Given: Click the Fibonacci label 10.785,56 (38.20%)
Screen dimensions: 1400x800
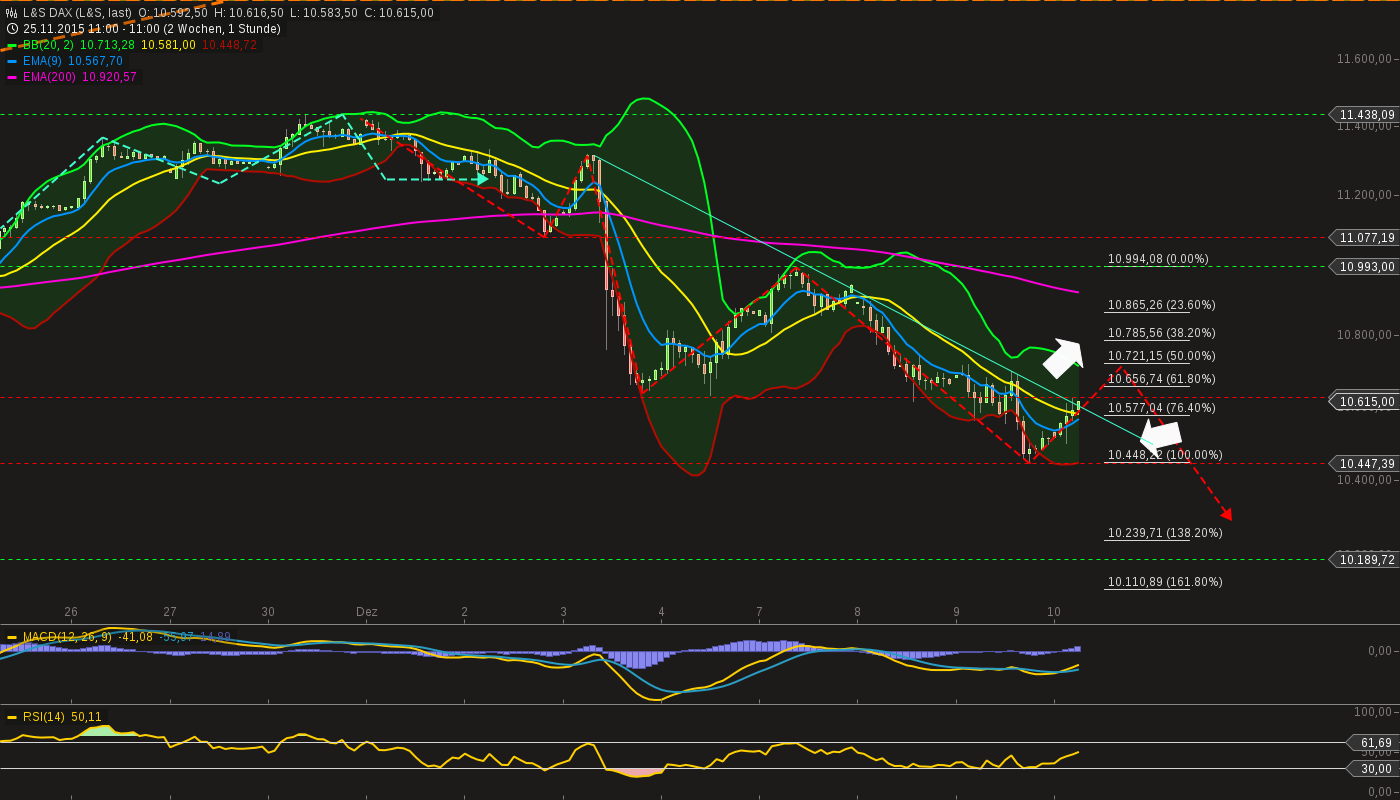Looking at the screenshot, I should coord(1162,333).
